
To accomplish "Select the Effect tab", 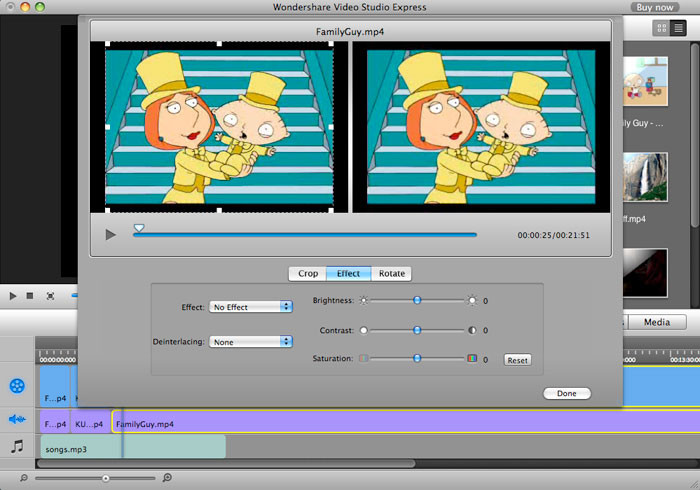I will coord(349,274).
